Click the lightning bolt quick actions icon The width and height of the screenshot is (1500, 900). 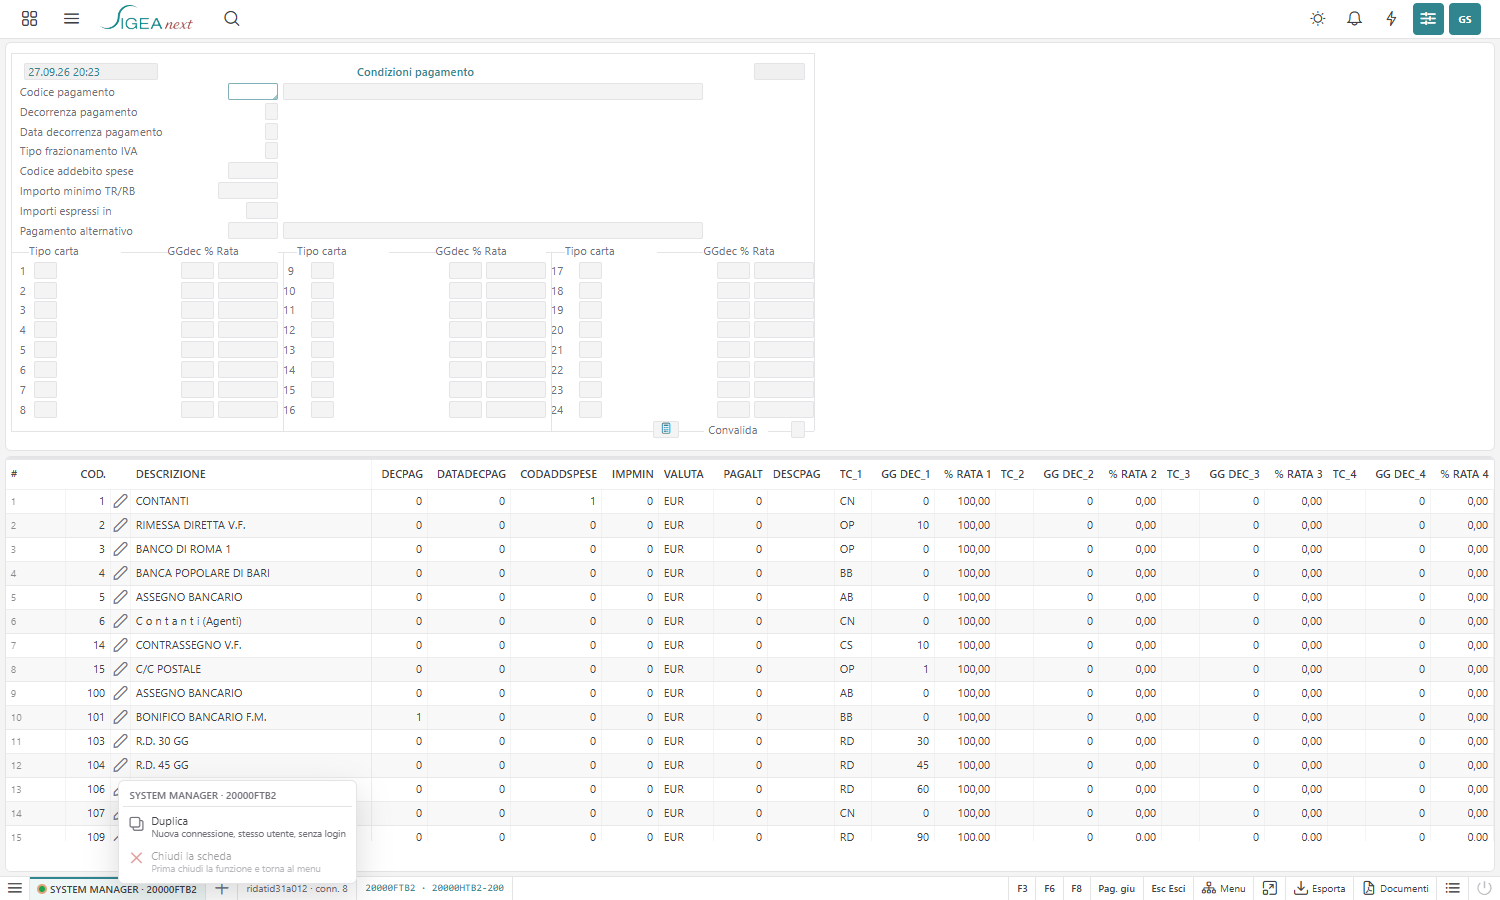tap(1391, 19)
